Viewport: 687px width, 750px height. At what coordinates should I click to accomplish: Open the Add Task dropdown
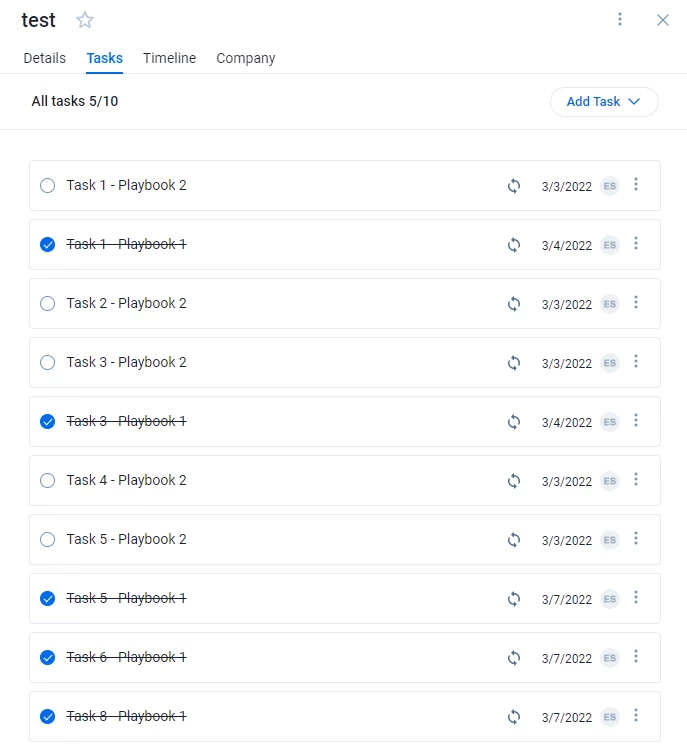click(x=604, y=101)
